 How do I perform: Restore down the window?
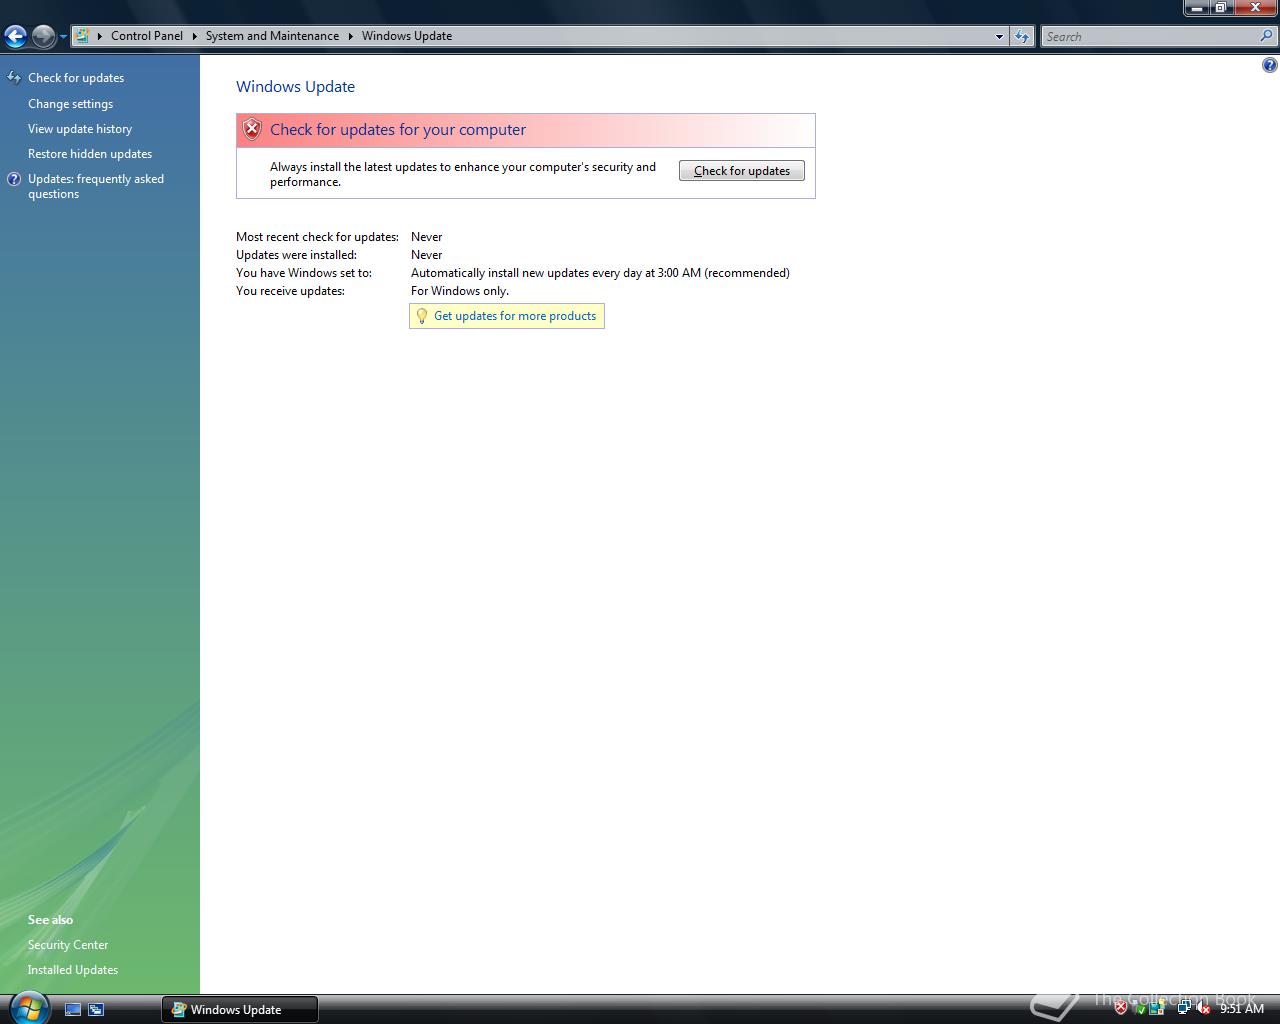pos(1221,8)
